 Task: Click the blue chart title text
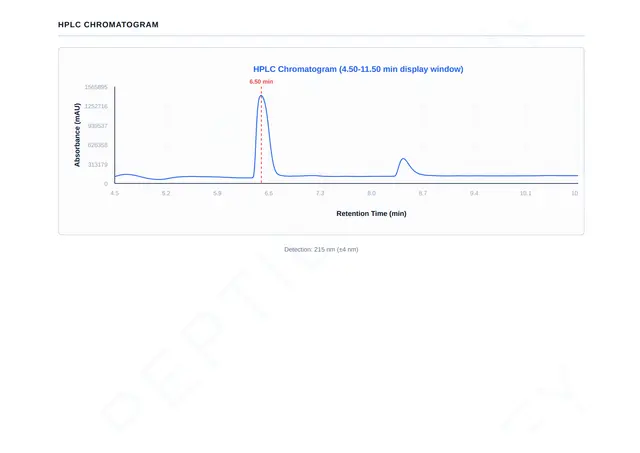358,69
